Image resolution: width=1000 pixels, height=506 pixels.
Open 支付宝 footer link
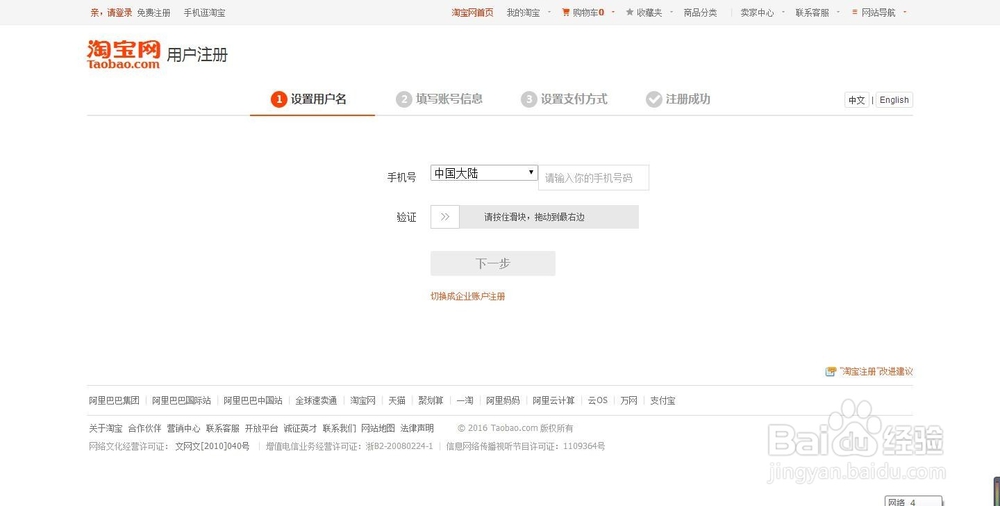tap(663, 401)
